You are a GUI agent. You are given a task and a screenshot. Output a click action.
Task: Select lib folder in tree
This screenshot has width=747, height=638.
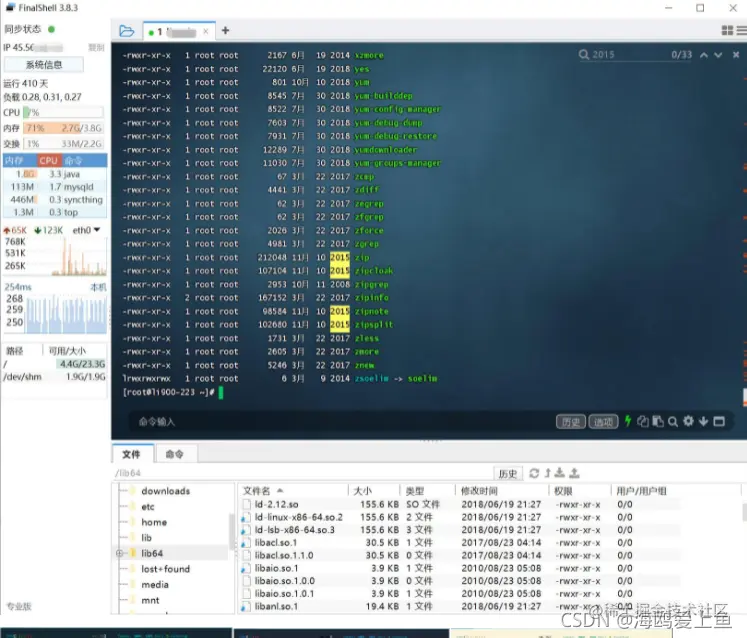pyautogui.click(x=146, y=537)
